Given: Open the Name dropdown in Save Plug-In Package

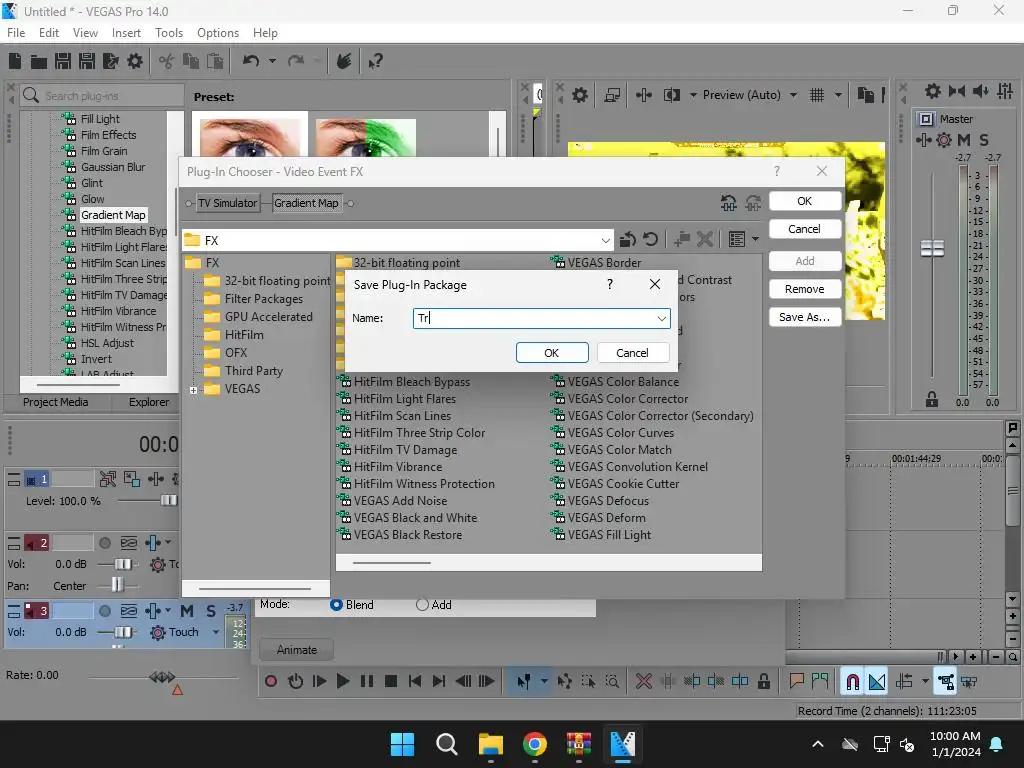Looking at the screenshot, I should pos(662,318).
